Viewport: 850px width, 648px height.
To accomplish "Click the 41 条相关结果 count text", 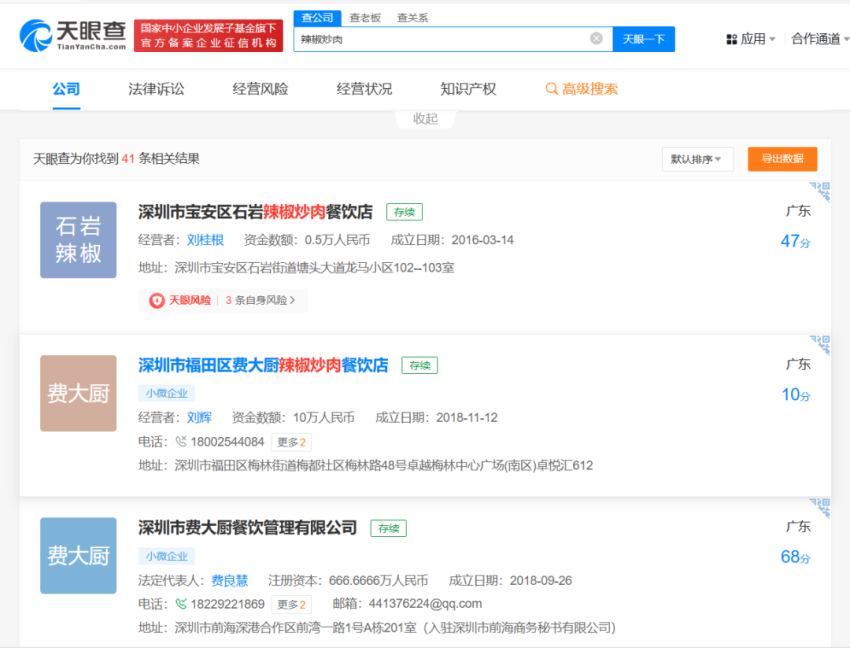I will [160, 159].
